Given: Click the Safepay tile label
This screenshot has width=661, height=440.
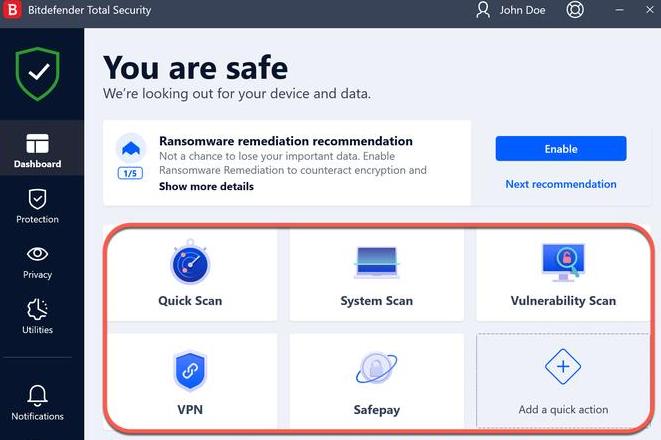Looking at the screenshot, I should (x=376, y=410).
